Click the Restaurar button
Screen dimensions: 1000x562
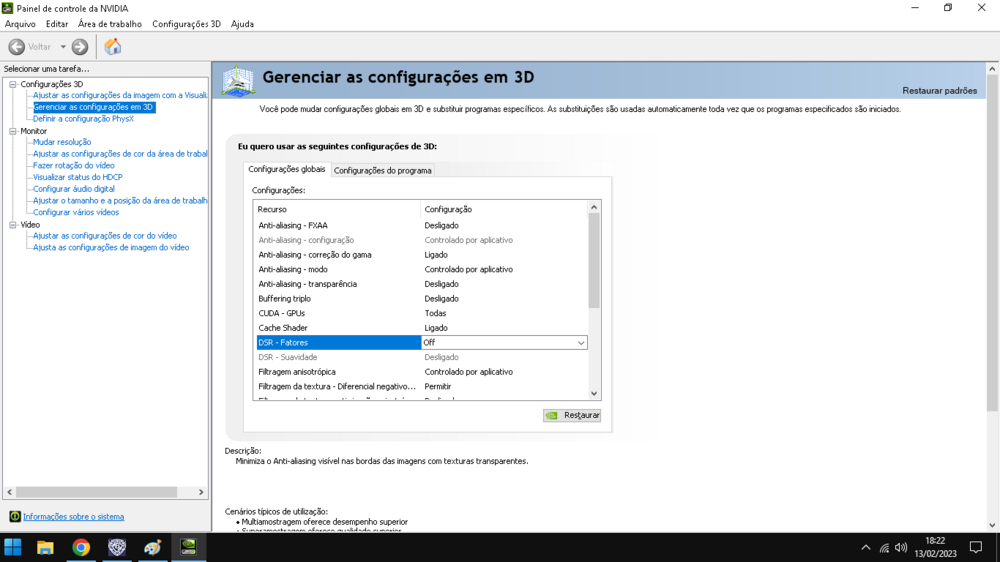(x=572, y=415)
